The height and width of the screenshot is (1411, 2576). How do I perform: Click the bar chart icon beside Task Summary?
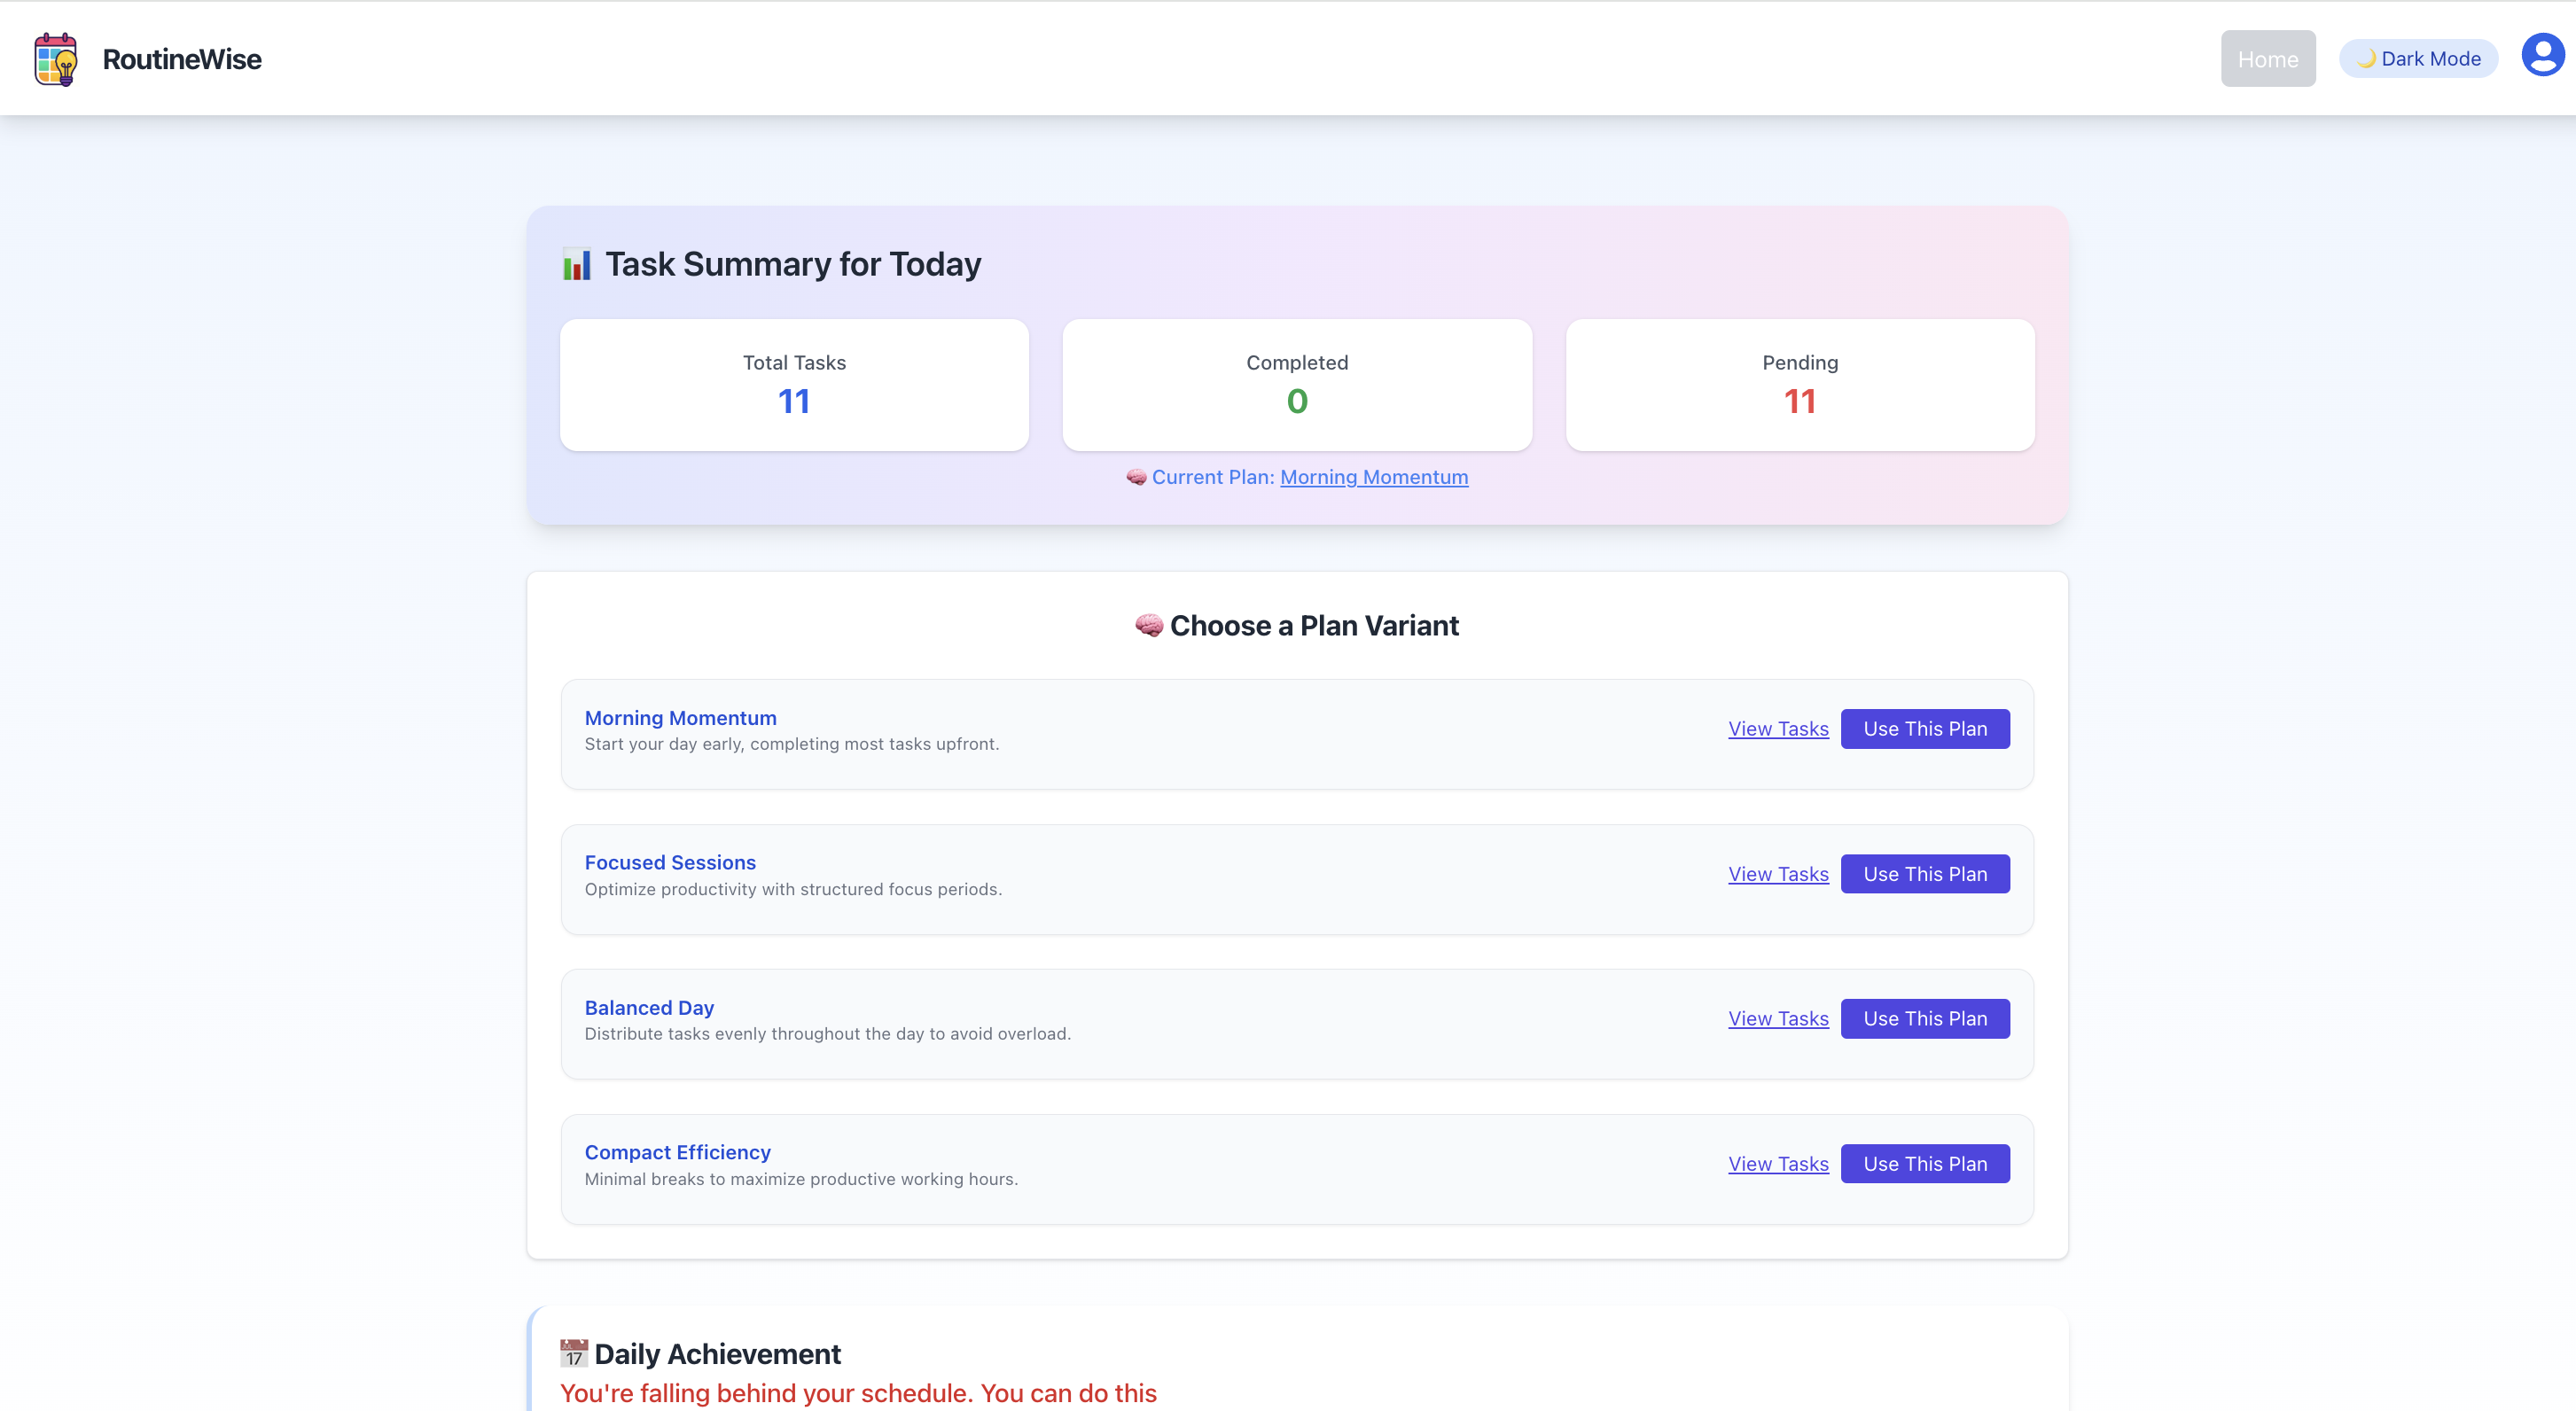[x=576, y=264]
